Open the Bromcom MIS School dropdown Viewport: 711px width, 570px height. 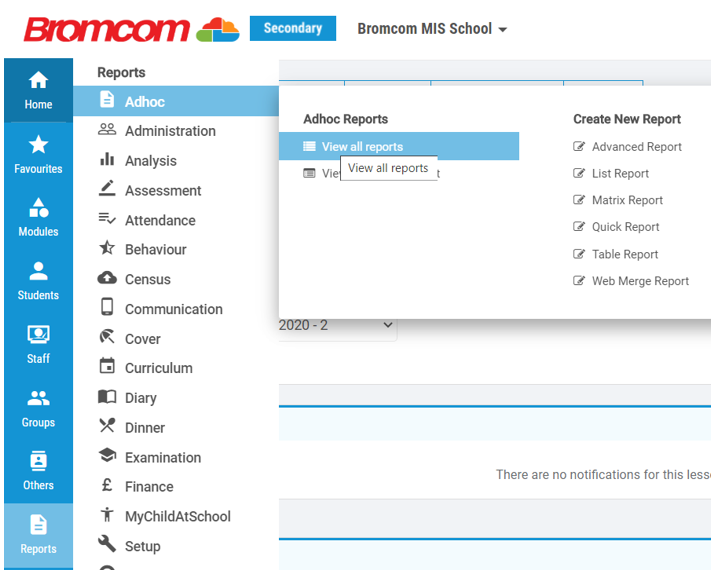[432, 29]
